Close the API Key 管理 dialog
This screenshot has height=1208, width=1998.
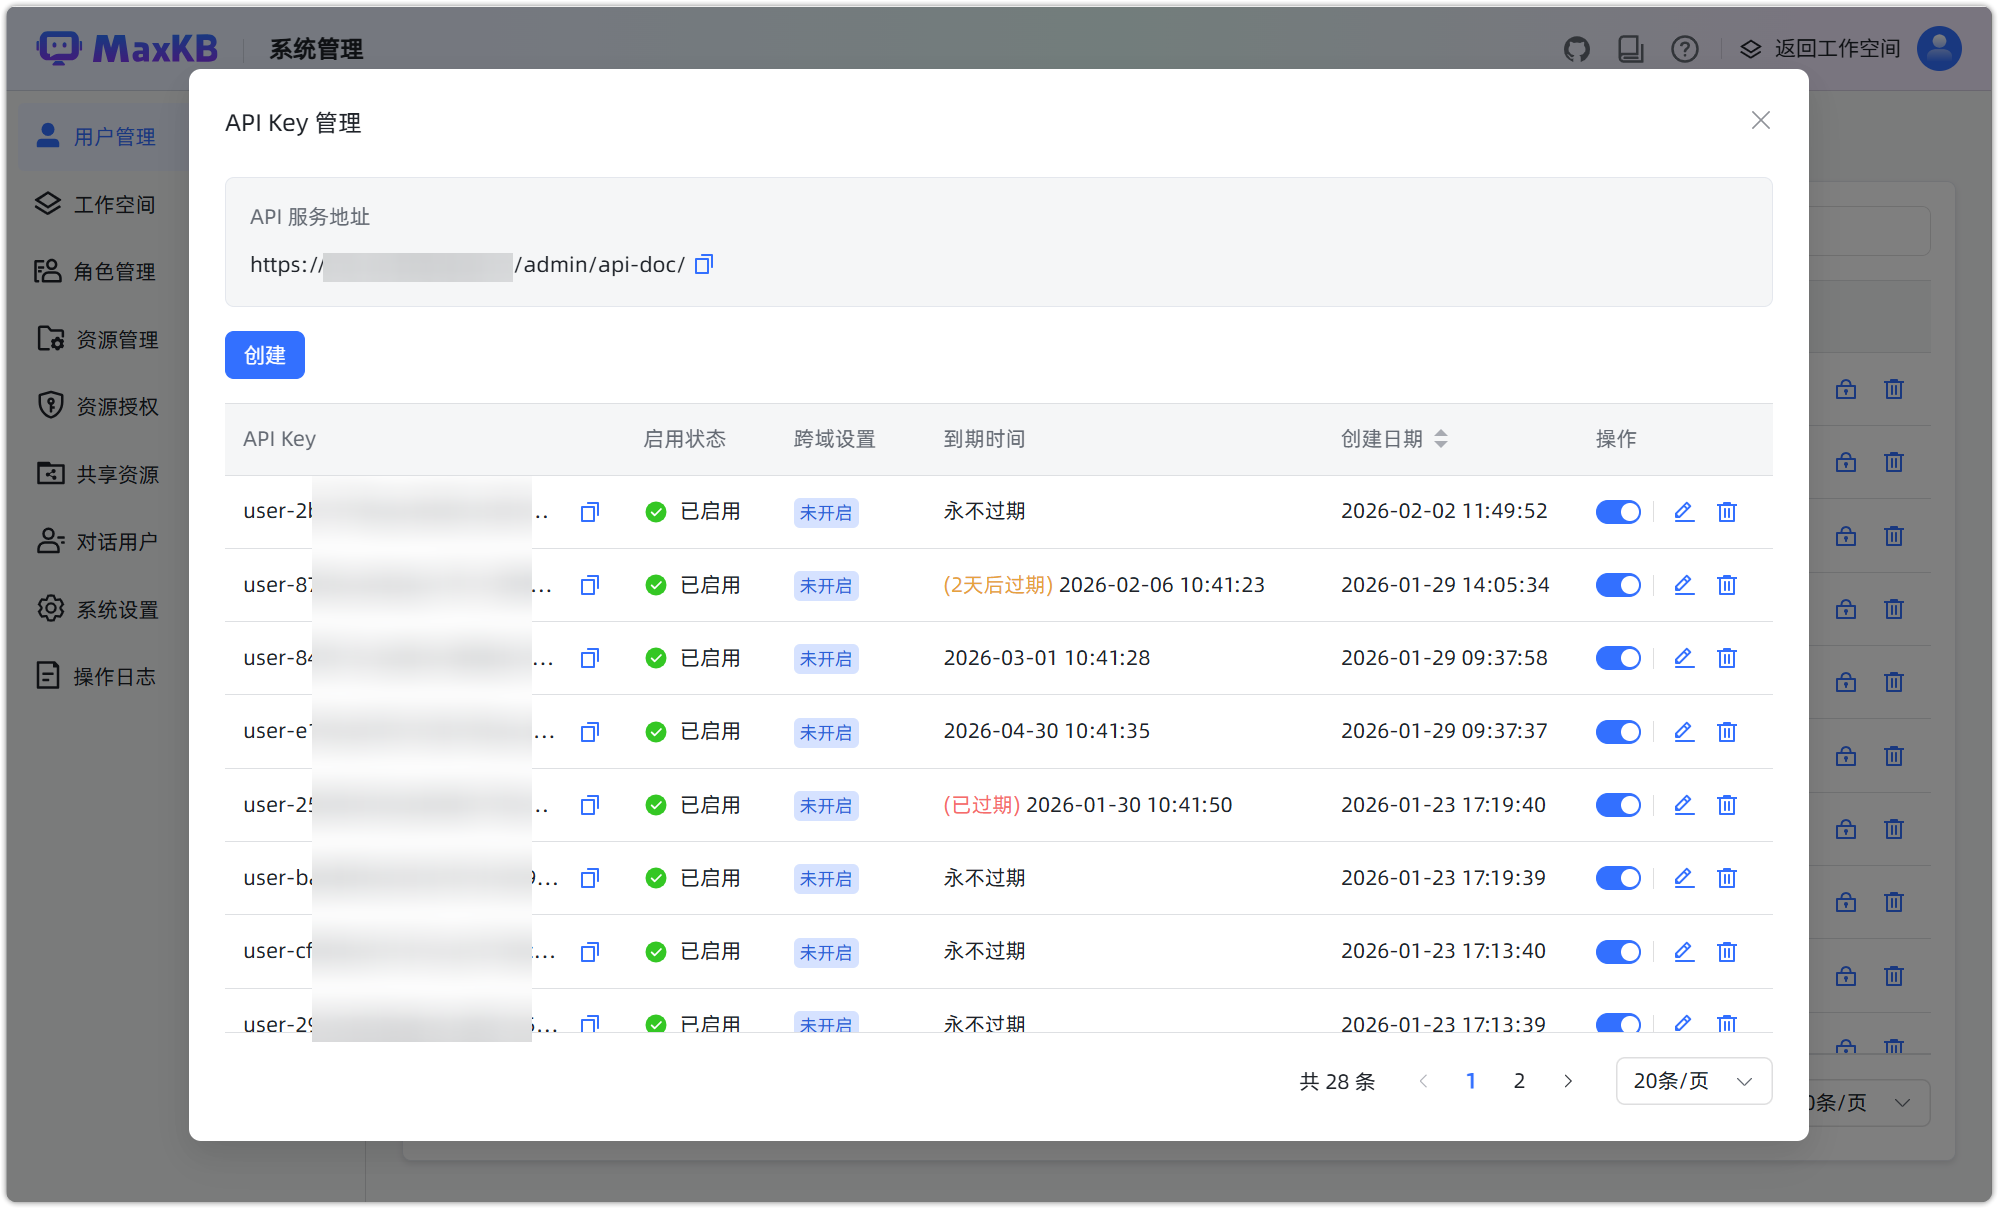(x=1761, y=121)
